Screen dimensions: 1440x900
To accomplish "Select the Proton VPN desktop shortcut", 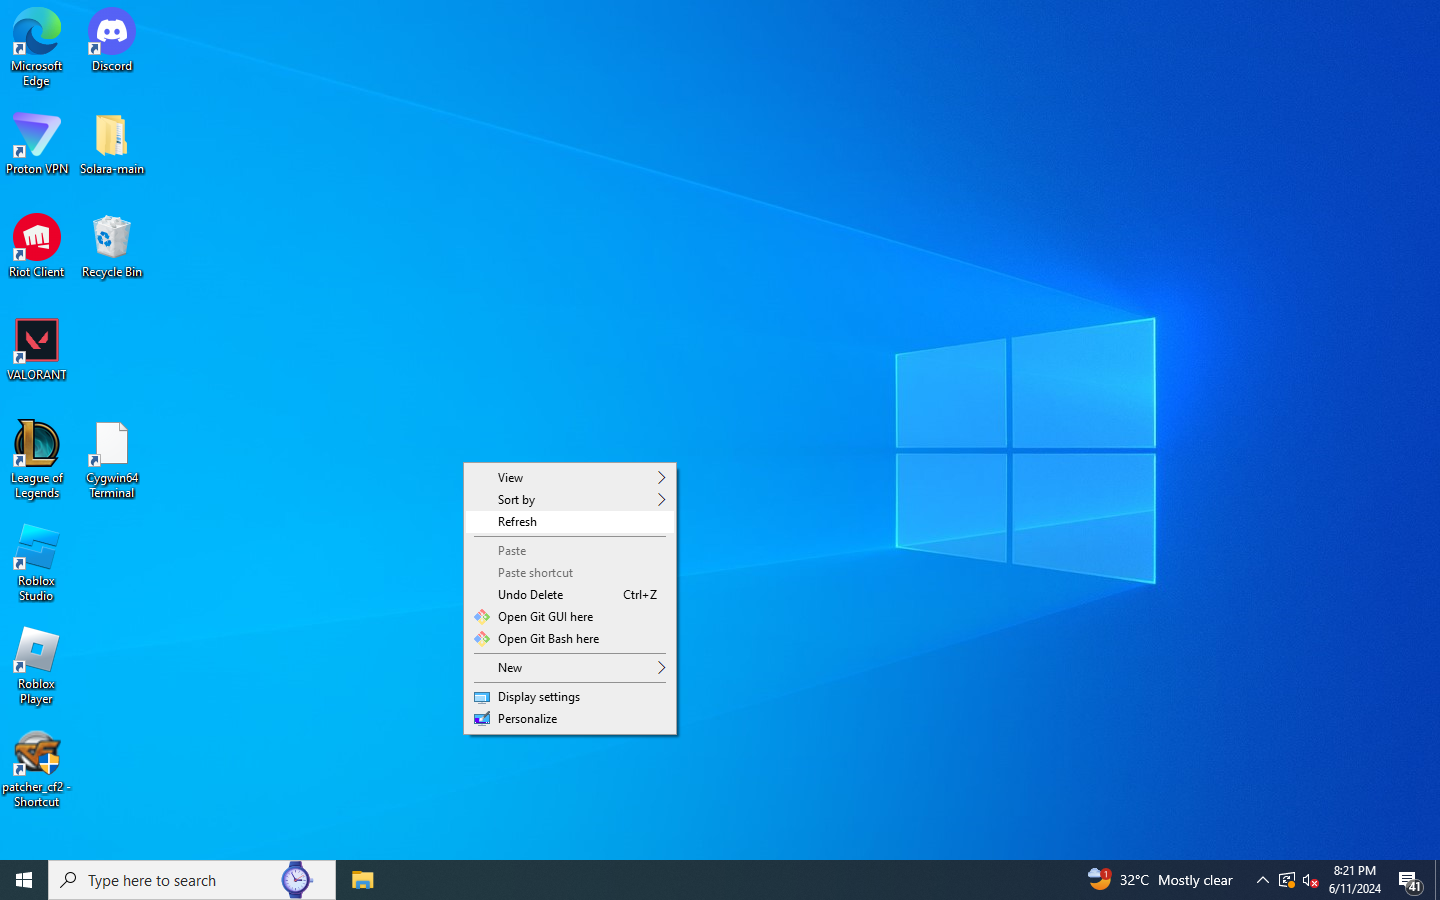I will tap(37, 144).
